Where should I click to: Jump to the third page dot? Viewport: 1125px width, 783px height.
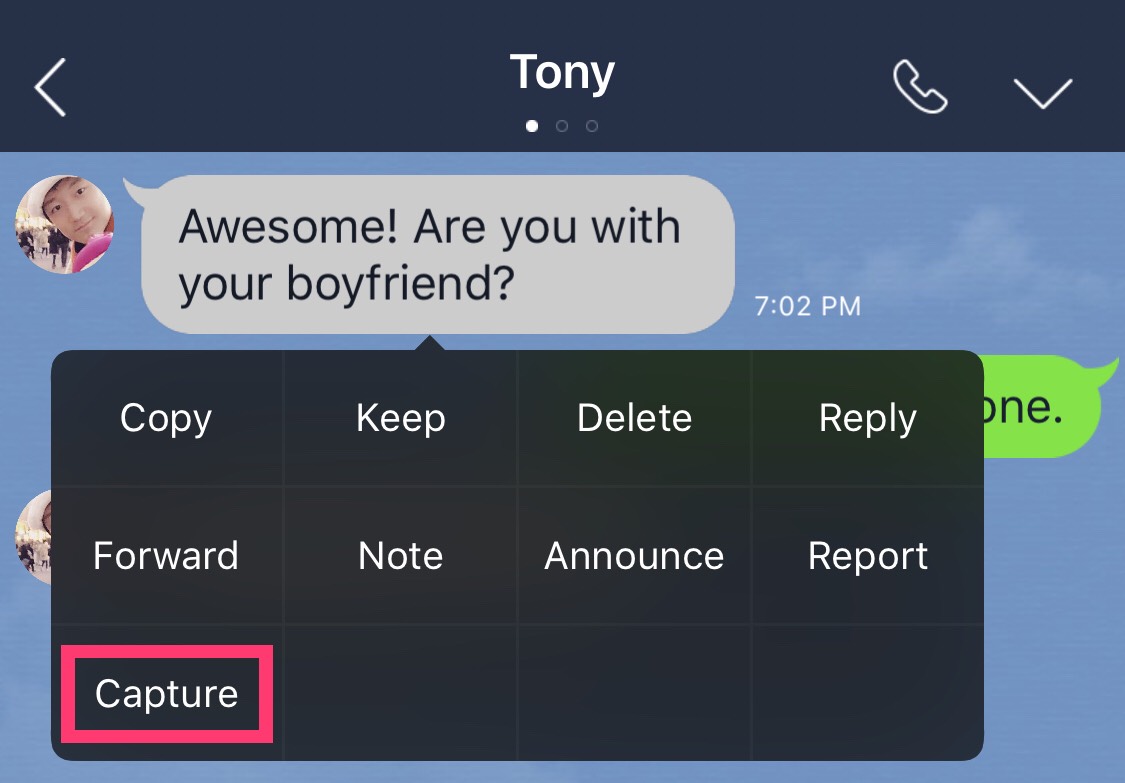click(592, 126)
